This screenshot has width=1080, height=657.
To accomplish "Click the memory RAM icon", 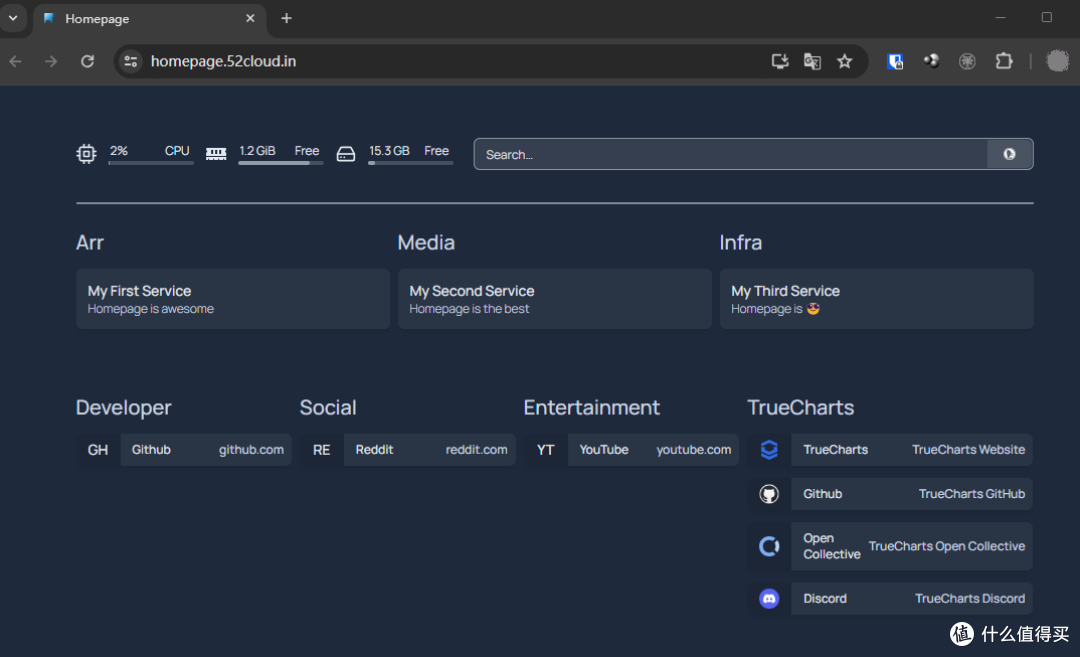I will tap(216, 154).
